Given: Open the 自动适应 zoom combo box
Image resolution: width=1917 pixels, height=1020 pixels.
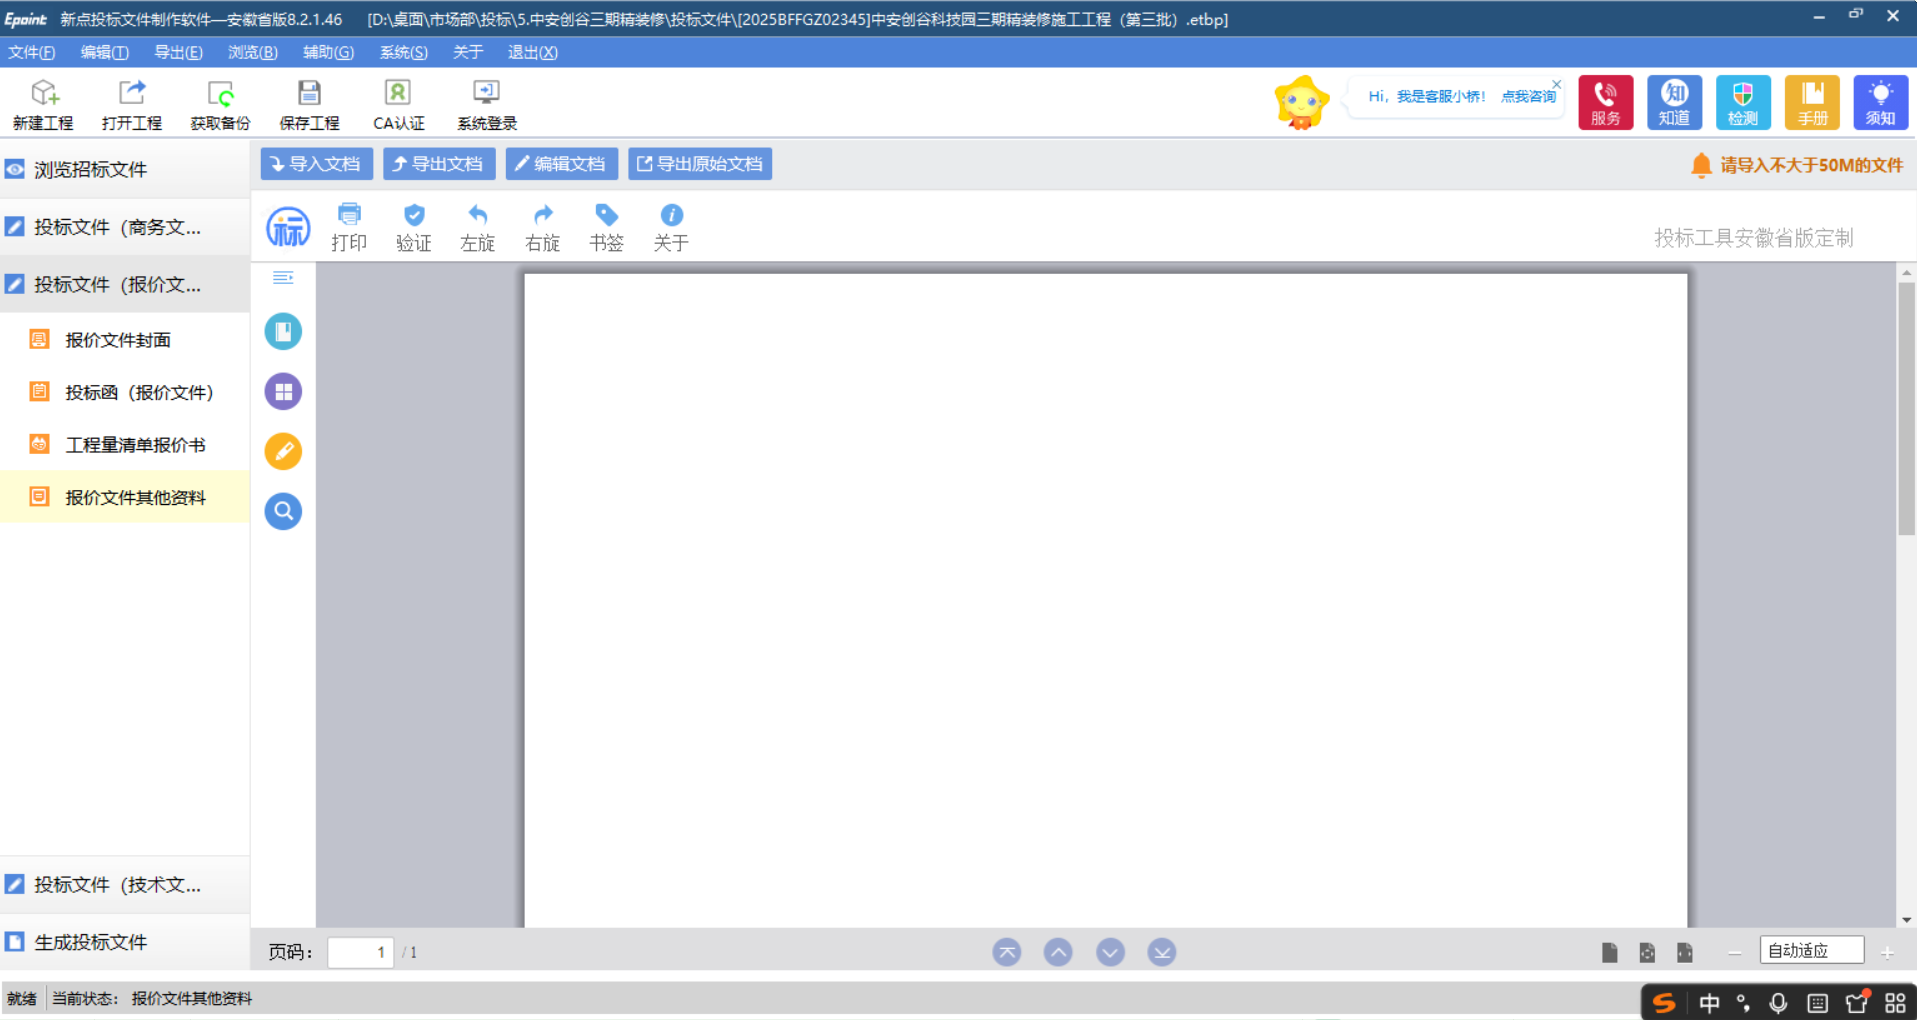Looking at the screenshot, I should pyautogui.click(x=1811, y=951).
